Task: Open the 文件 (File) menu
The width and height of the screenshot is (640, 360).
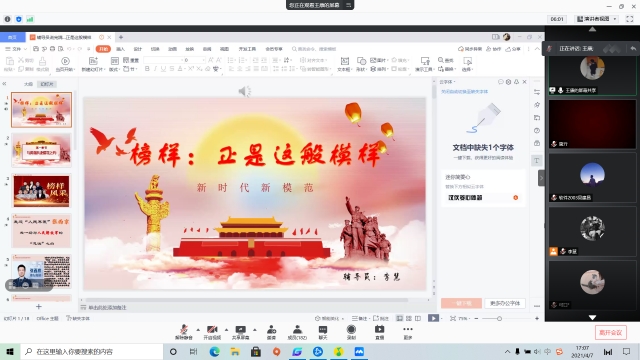Action: coord(16,49)
